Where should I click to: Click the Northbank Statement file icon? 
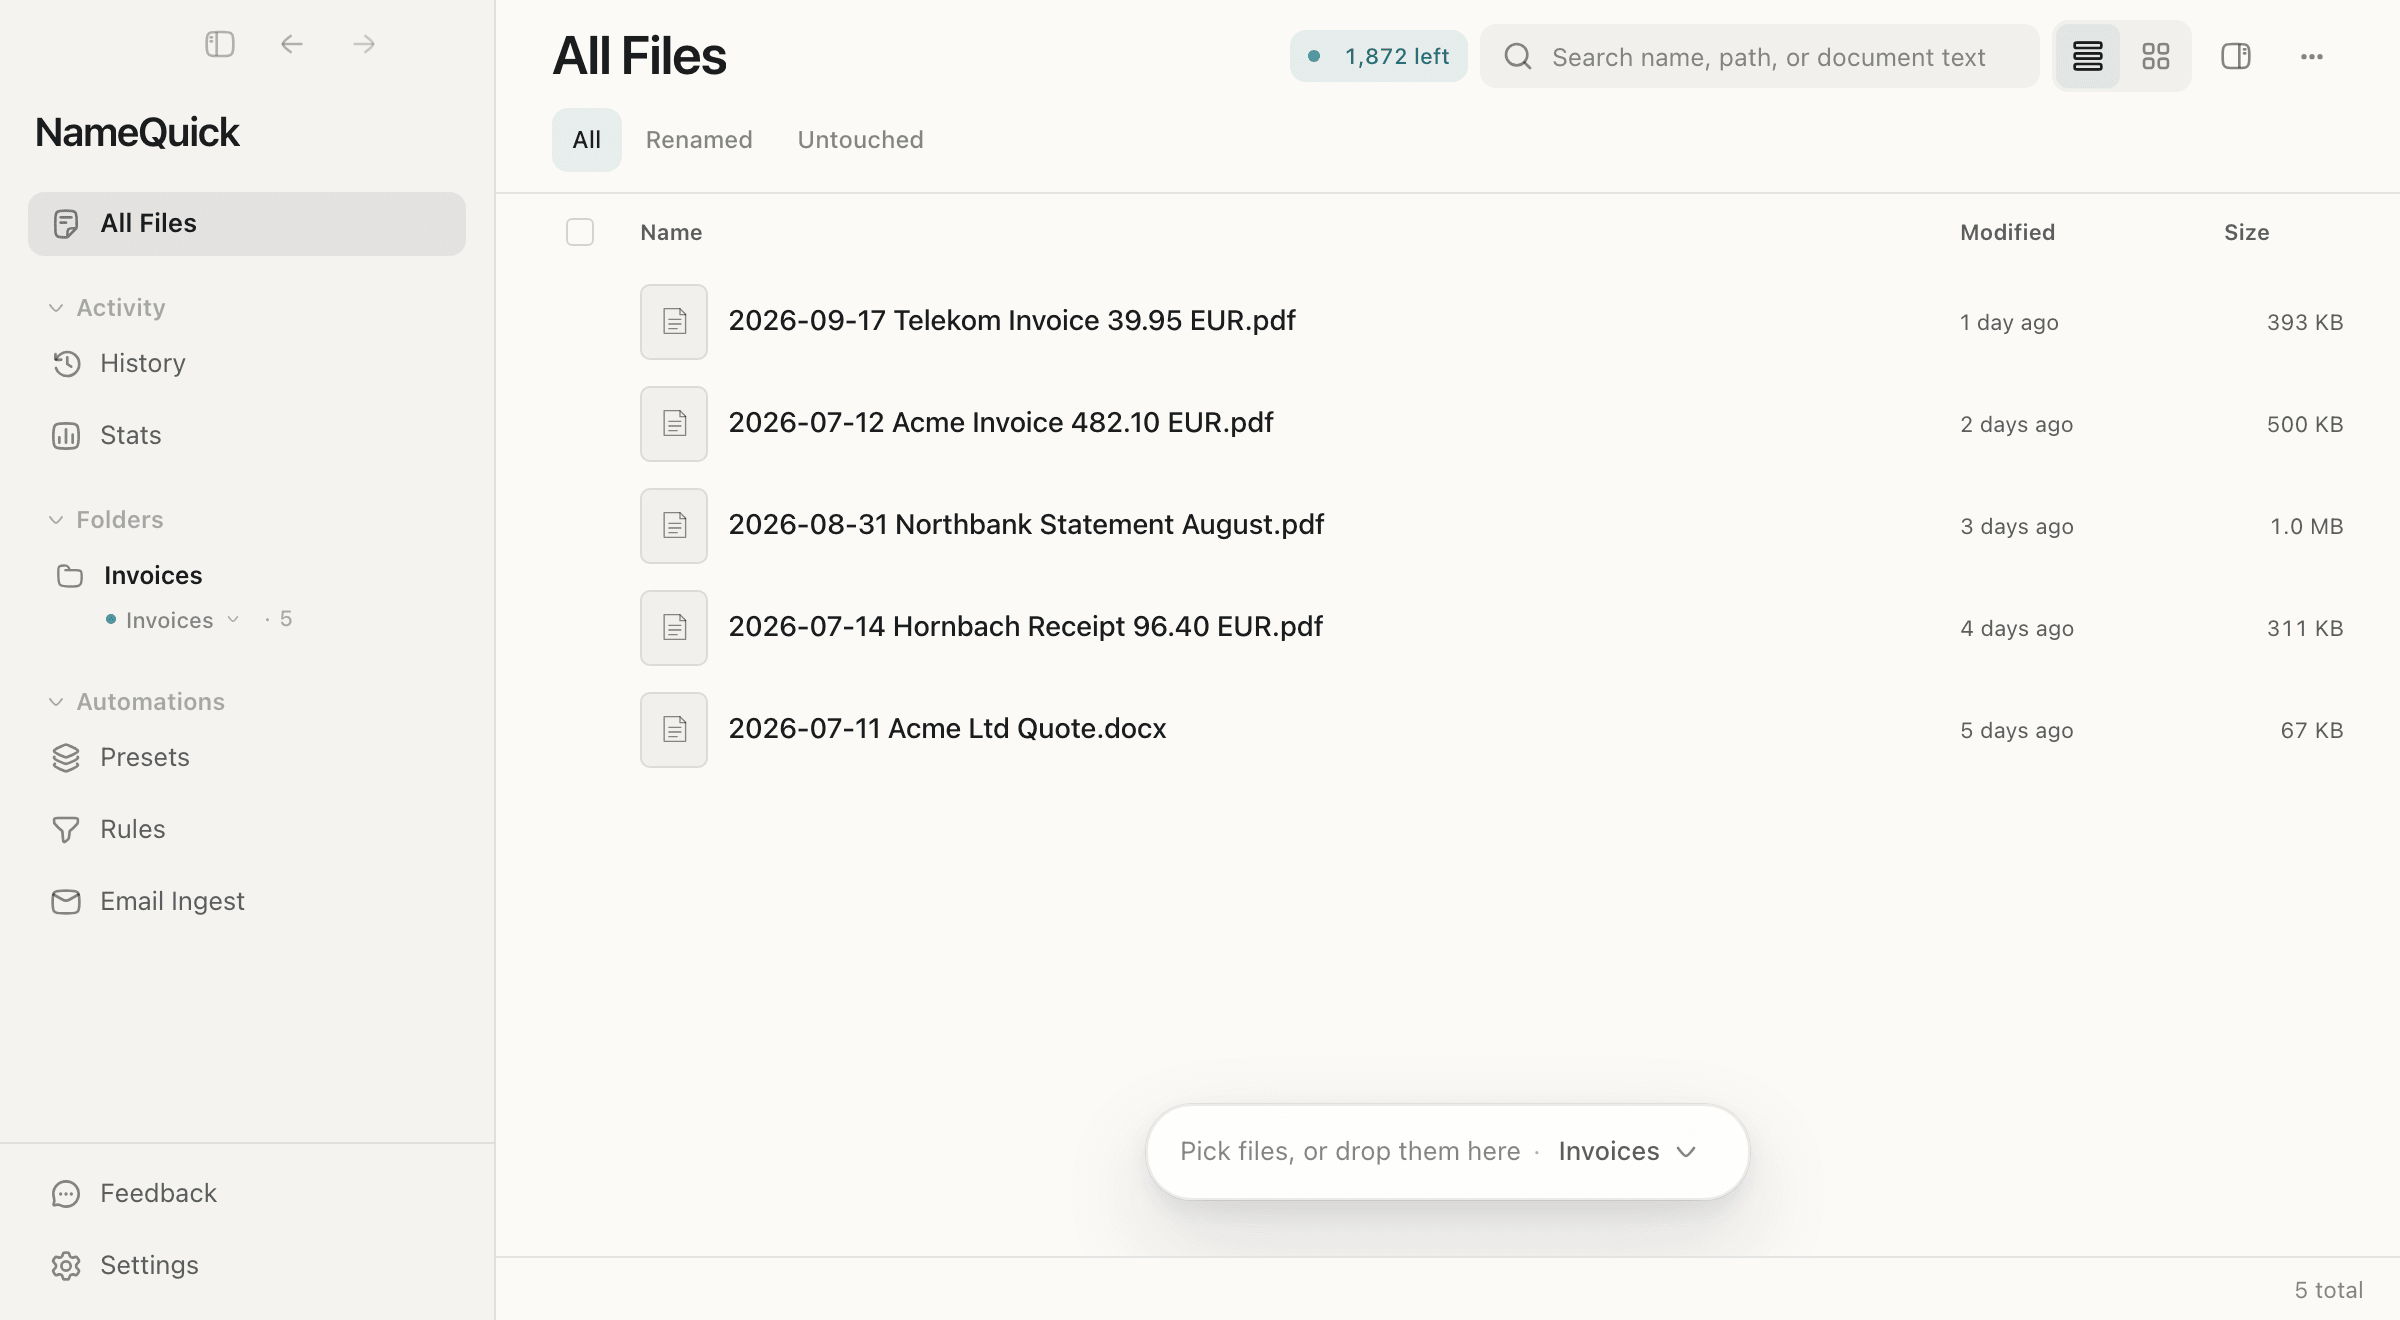(x=674, y=526)
